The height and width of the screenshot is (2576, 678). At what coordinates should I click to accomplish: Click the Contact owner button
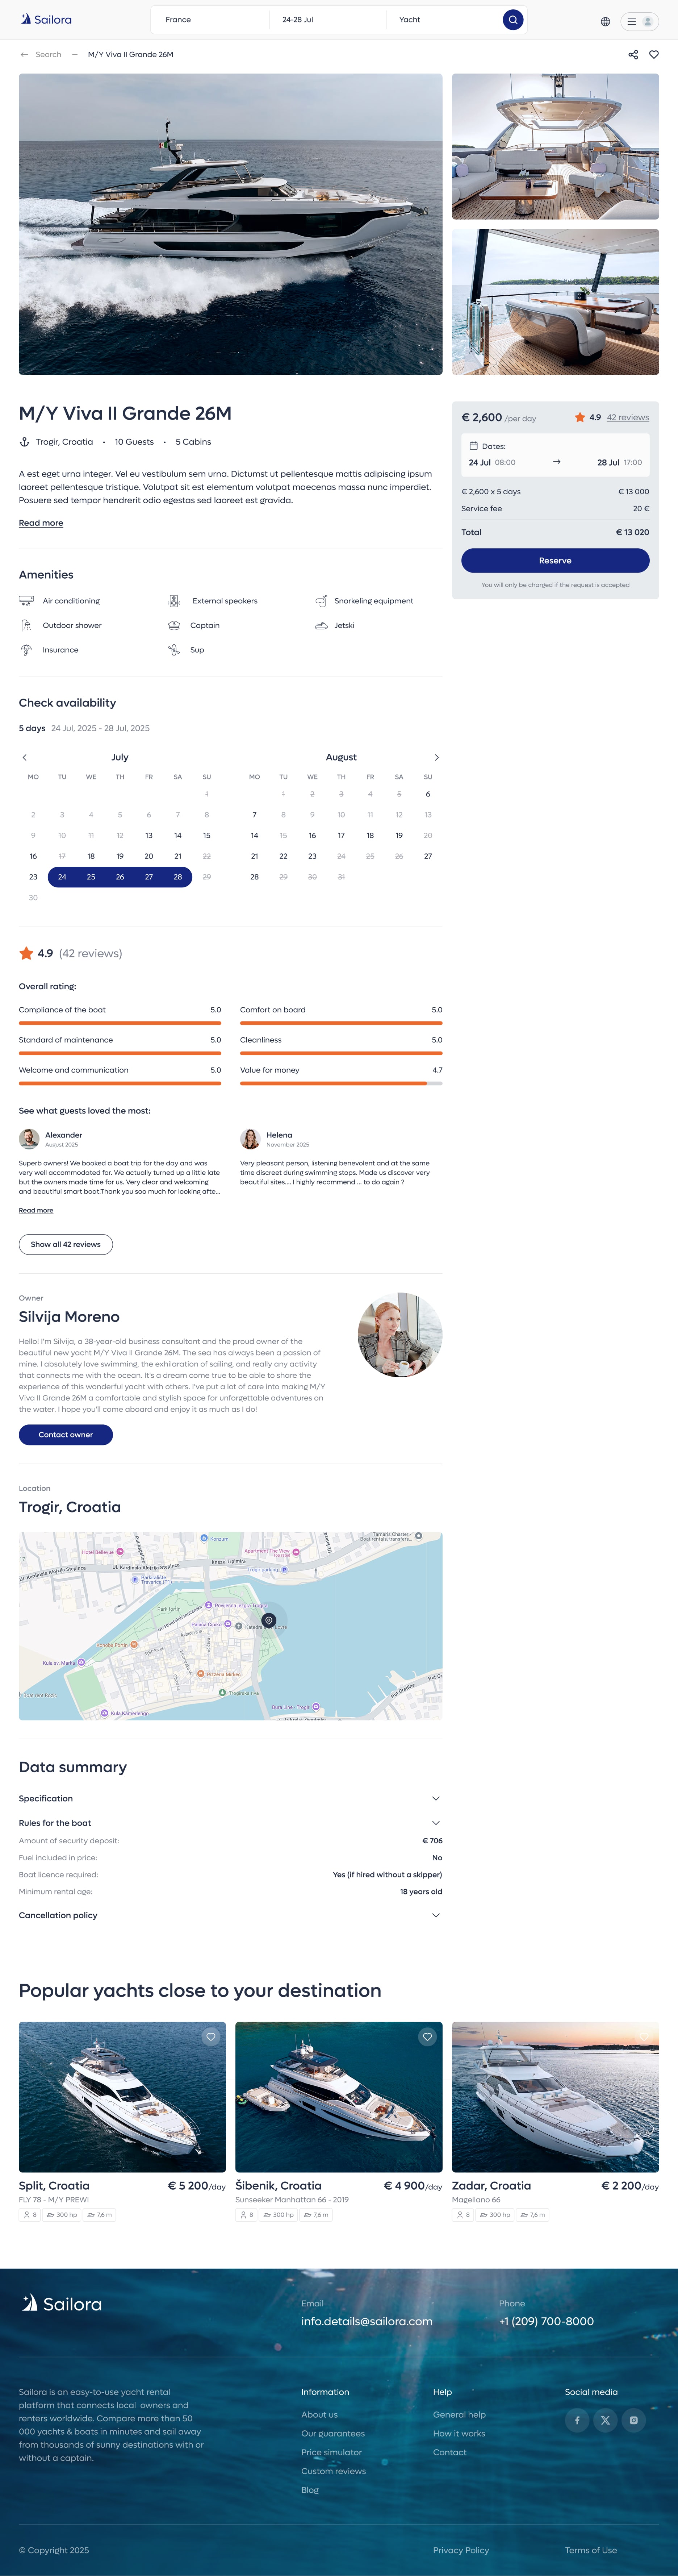66,1435
